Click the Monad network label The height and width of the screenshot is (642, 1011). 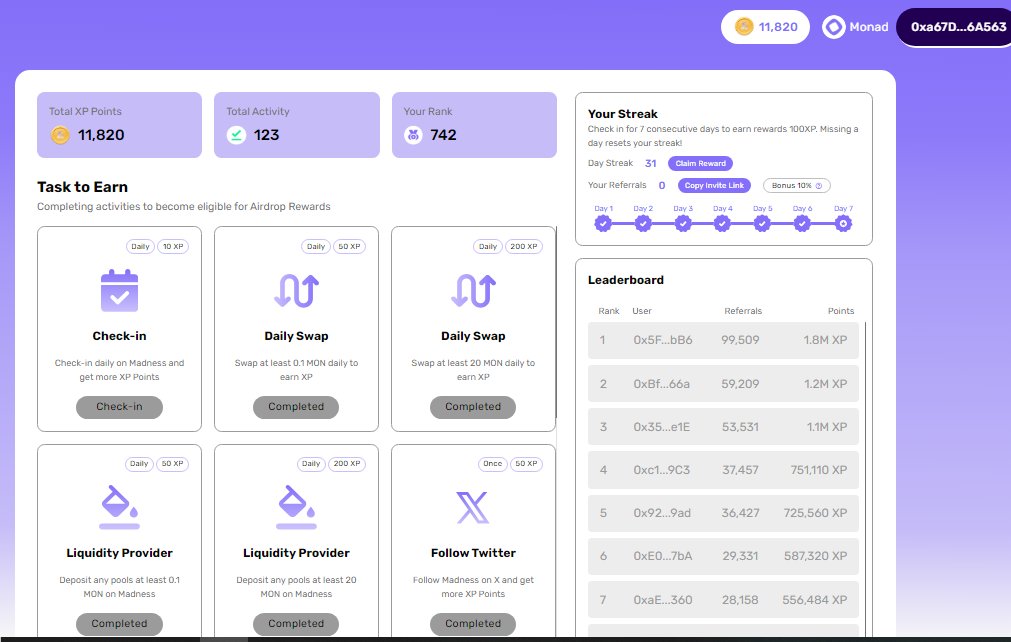tap(869, 27)
